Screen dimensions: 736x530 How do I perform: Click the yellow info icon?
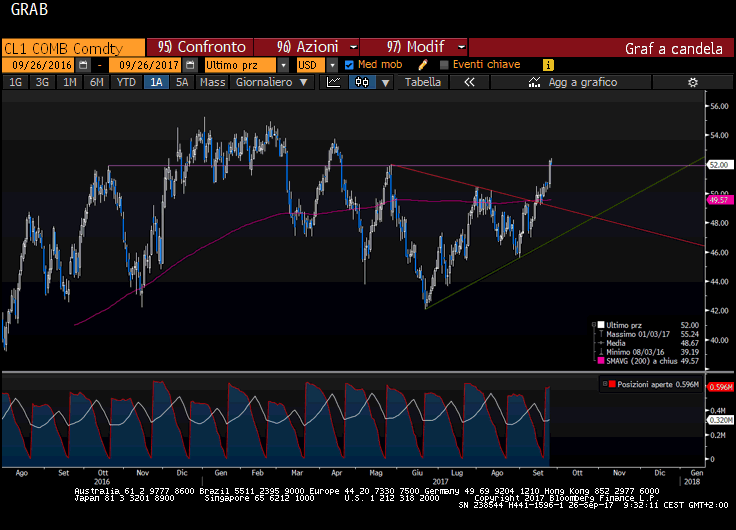548,65
